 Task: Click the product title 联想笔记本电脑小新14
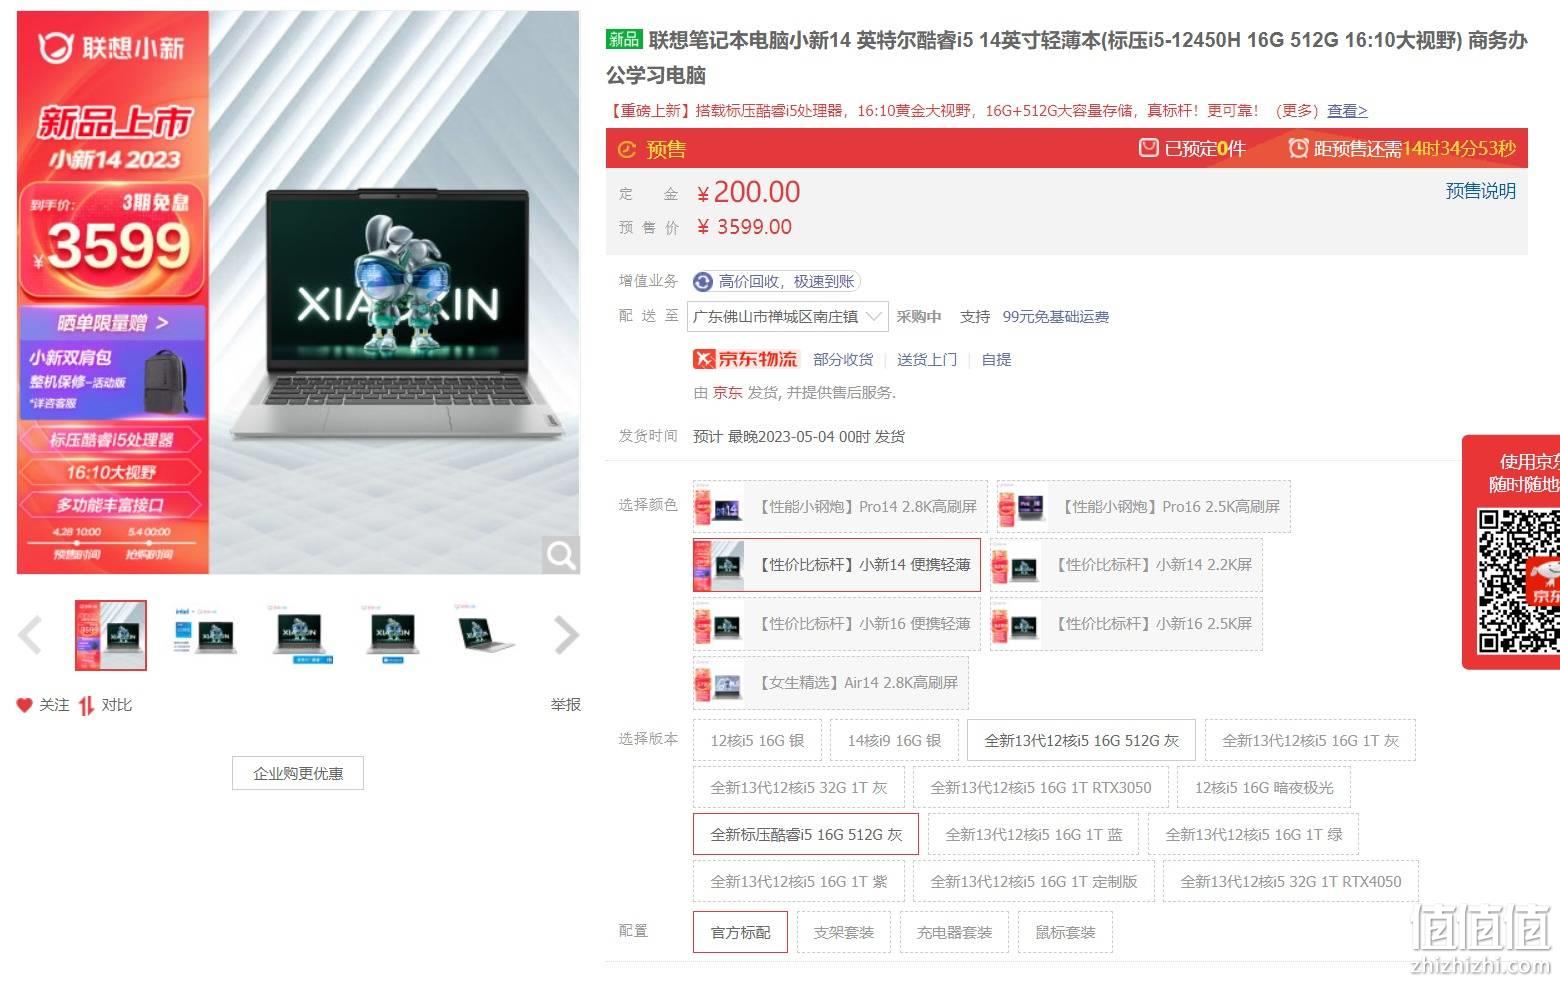1067,57
